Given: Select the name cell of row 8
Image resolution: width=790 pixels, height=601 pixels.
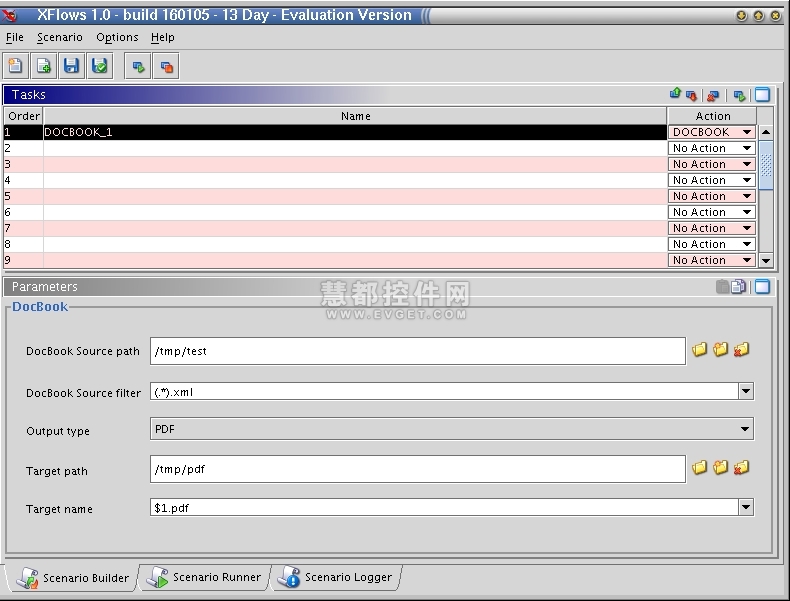Looking at the screenshot, I should tap(355, 244).
